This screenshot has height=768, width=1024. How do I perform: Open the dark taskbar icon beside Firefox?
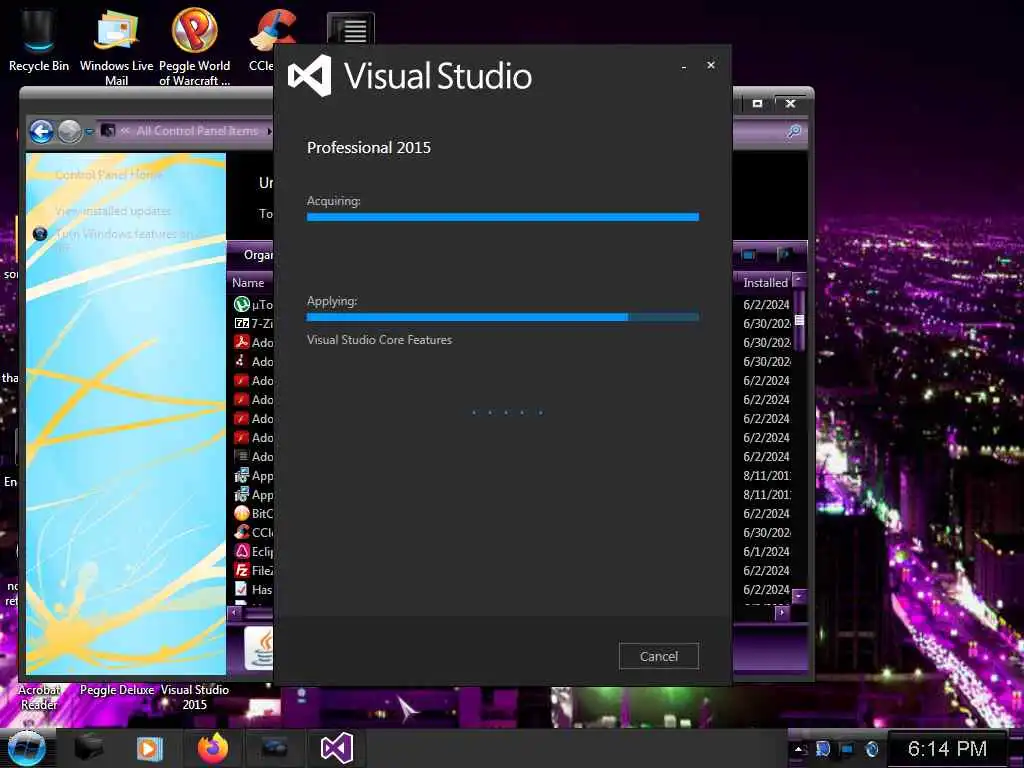[x=274, y=748]
